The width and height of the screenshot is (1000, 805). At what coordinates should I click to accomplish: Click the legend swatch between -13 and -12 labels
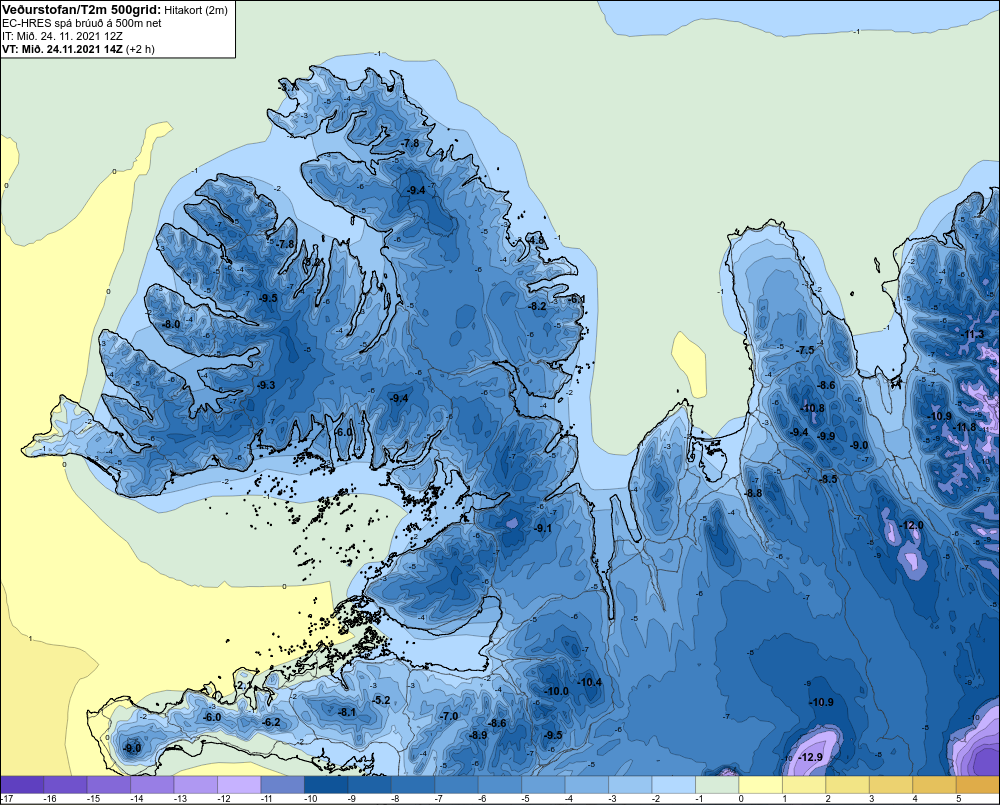tap(196, 785)
